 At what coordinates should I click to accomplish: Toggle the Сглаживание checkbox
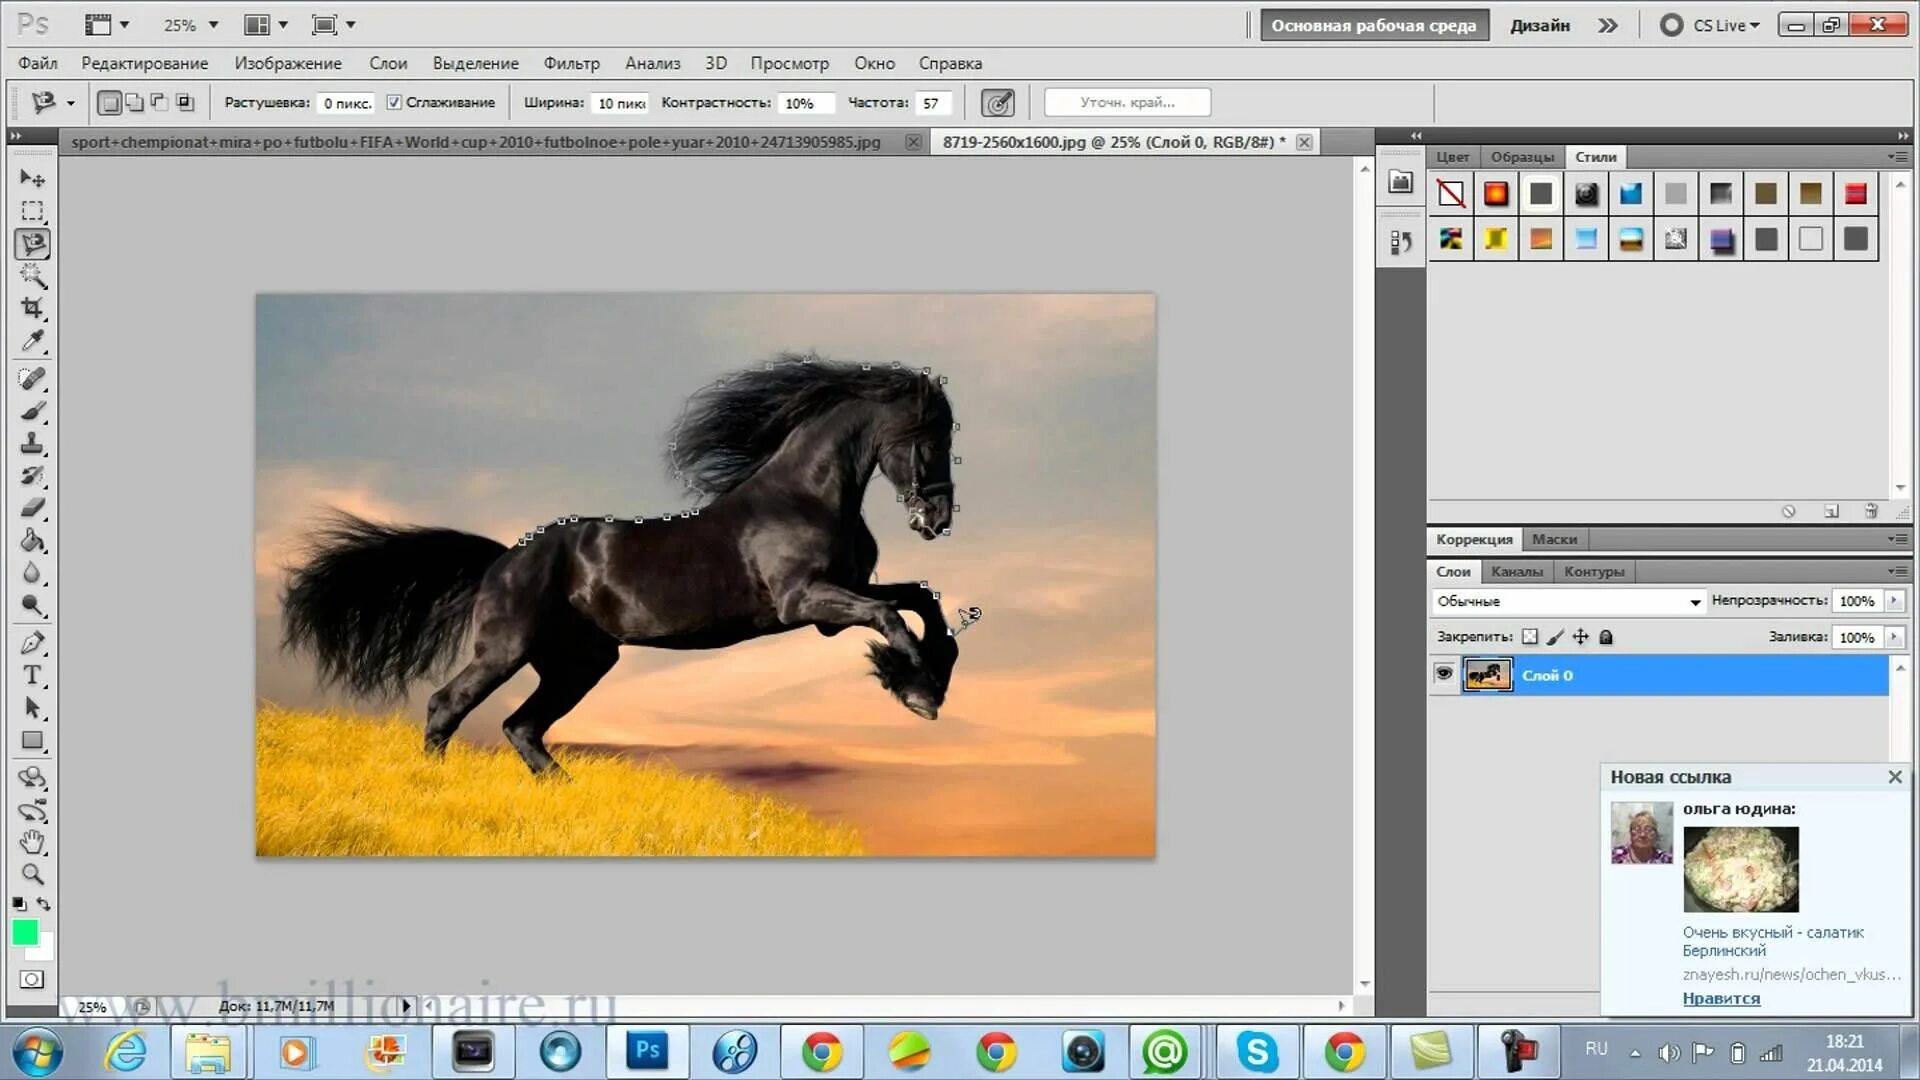394,102
